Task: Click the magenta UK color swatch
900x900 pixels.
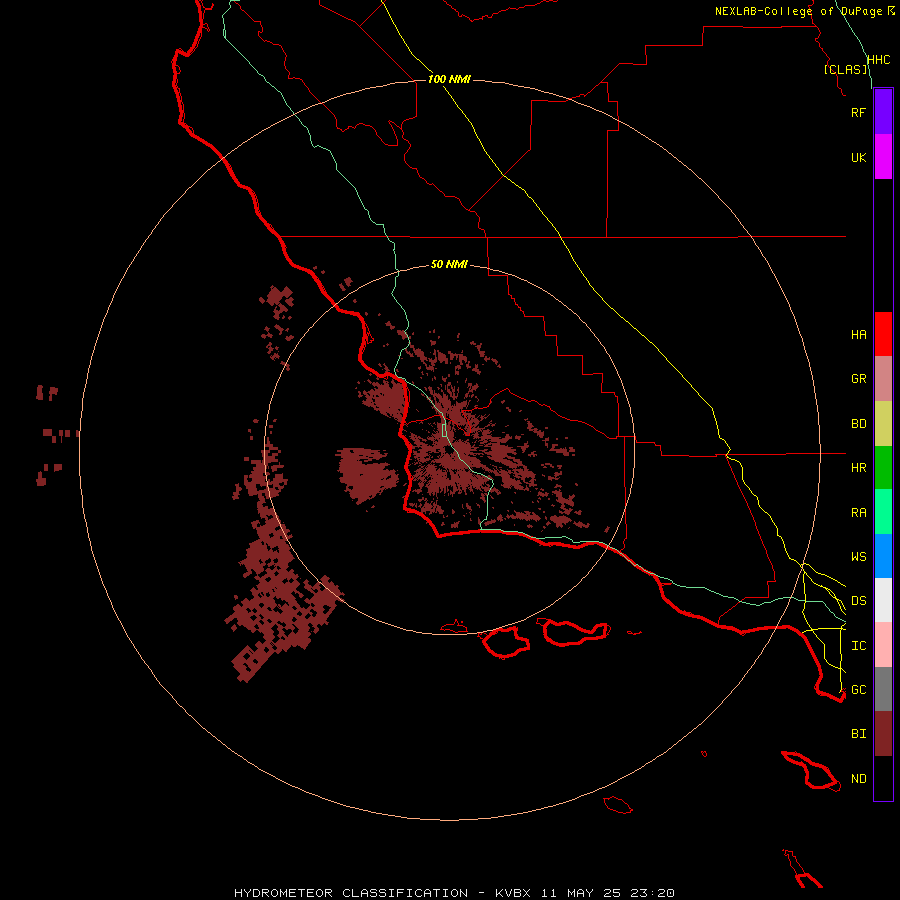Action: point(883,156)
